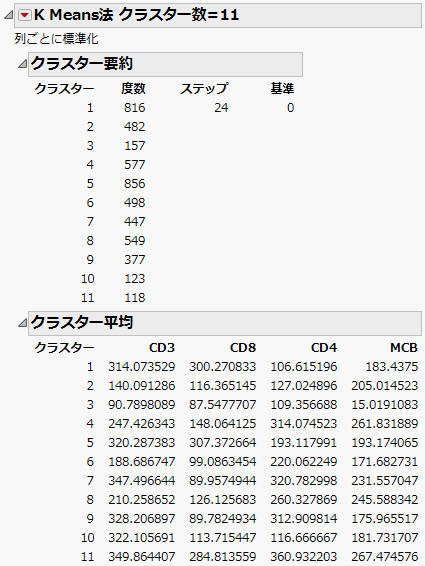
Task: Select CD3 mean 314.073529
Action: [142, 367]
